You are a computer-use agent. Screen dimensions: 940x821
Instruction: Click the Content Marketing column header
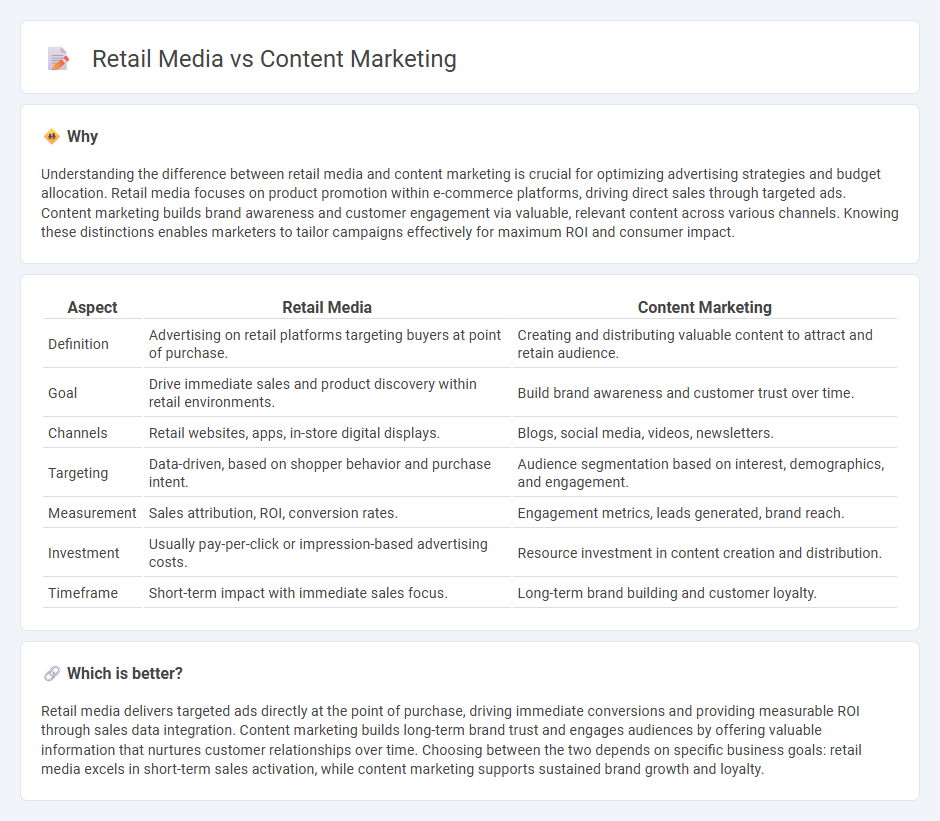704,308
